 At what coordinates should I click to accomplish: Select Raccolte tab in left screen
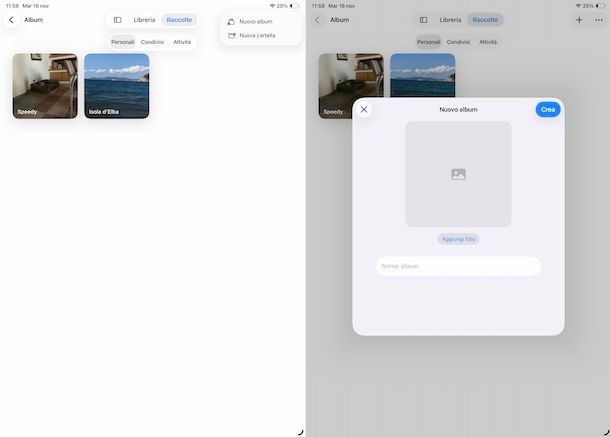(179, 20)
